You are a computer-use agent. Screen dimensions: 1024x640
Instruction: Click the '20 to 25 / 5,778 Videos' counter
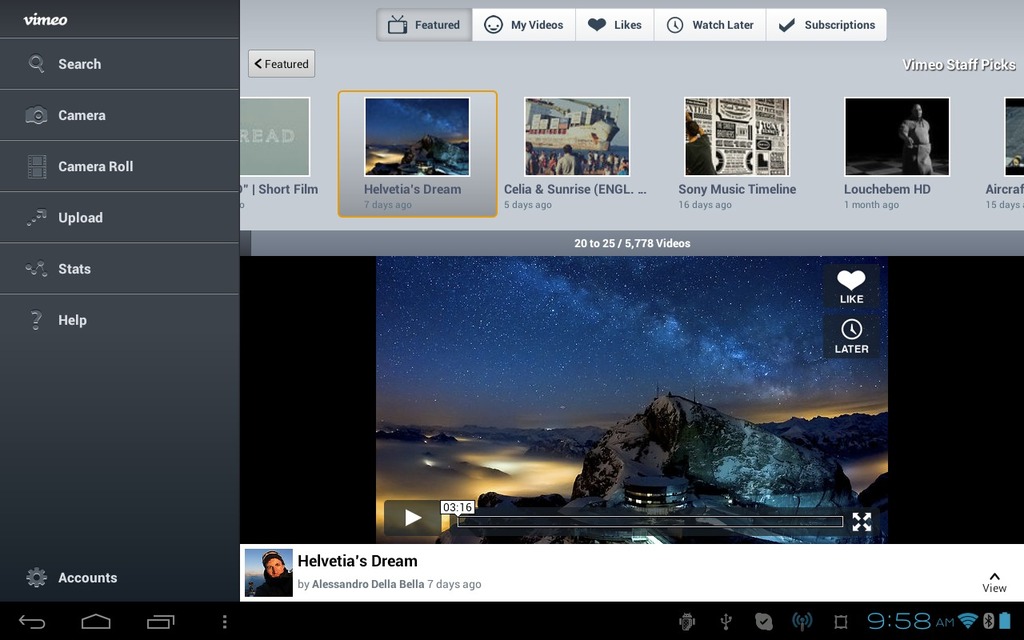coord(632,243)
